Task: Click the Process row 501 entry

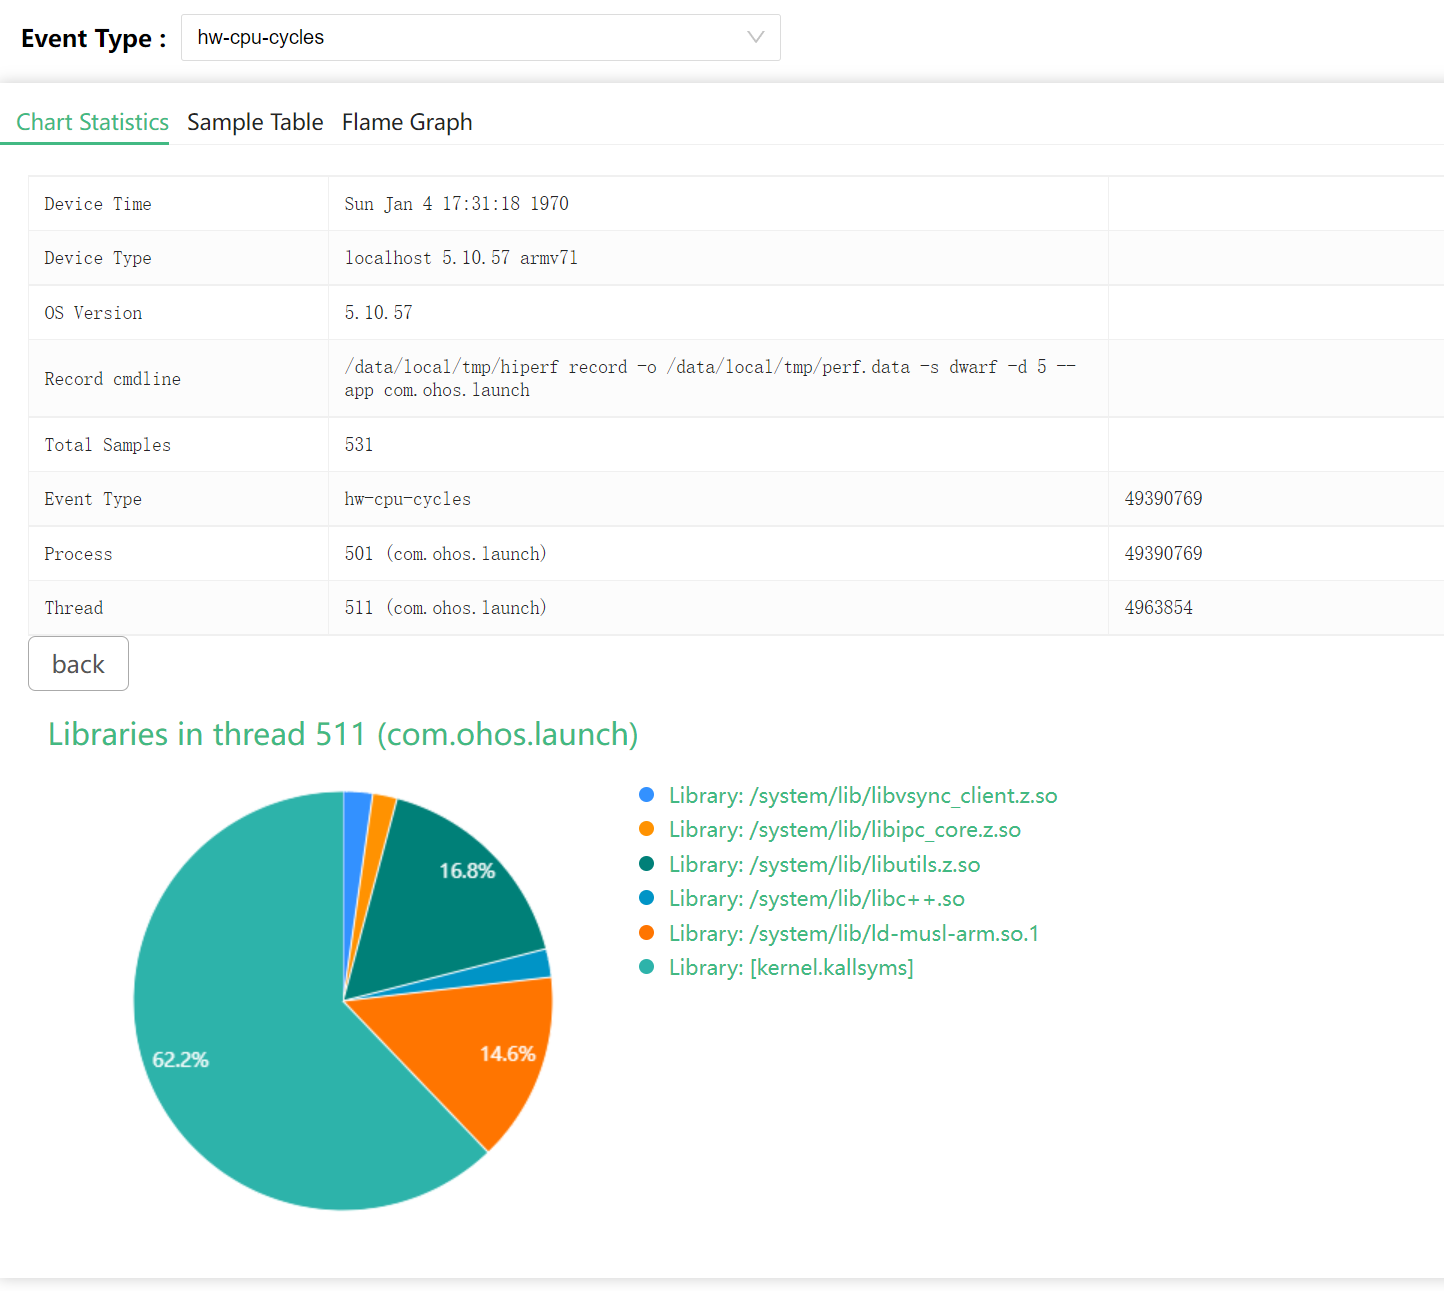Action: tap(445, 554)
